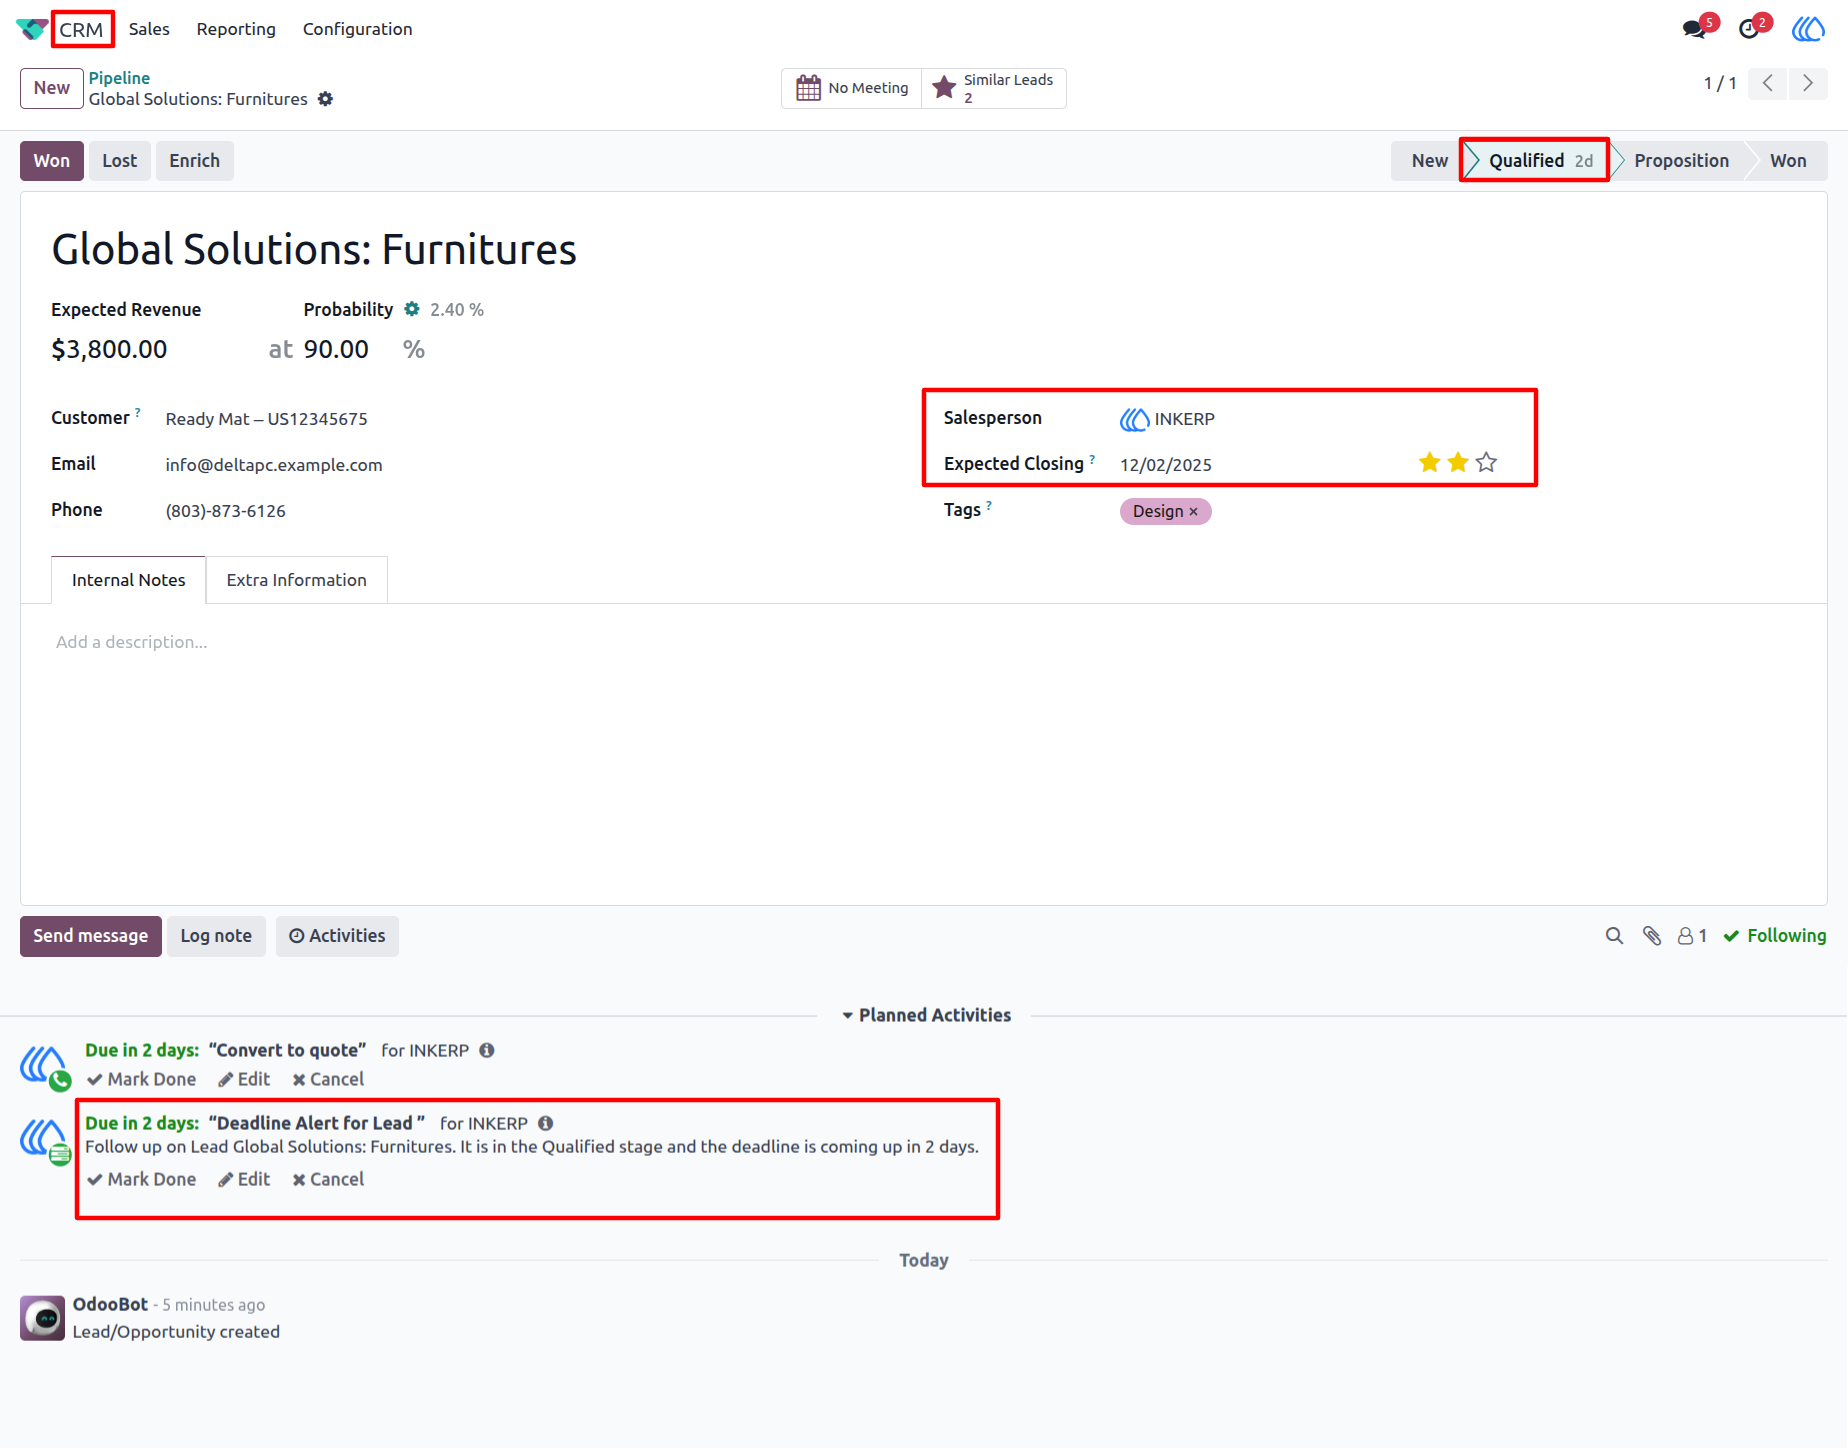Open the Configuration menu
Image resolution: width=1848 pixels, height=1450 pixels.
point(358,29)
